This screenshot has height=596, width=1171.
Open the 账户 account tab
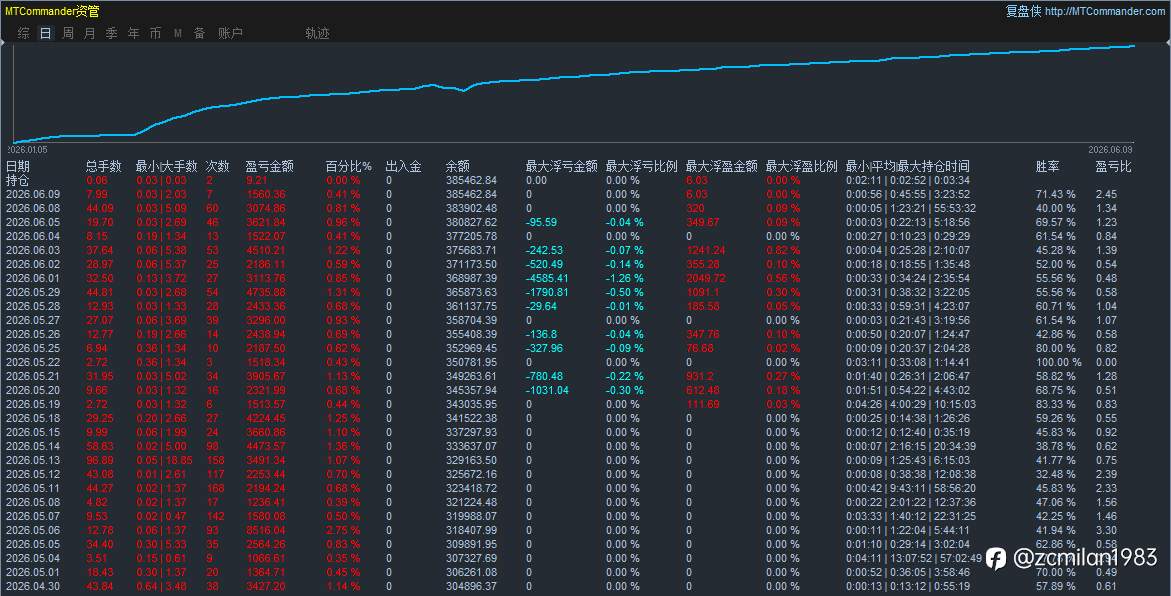click(230, 33)
